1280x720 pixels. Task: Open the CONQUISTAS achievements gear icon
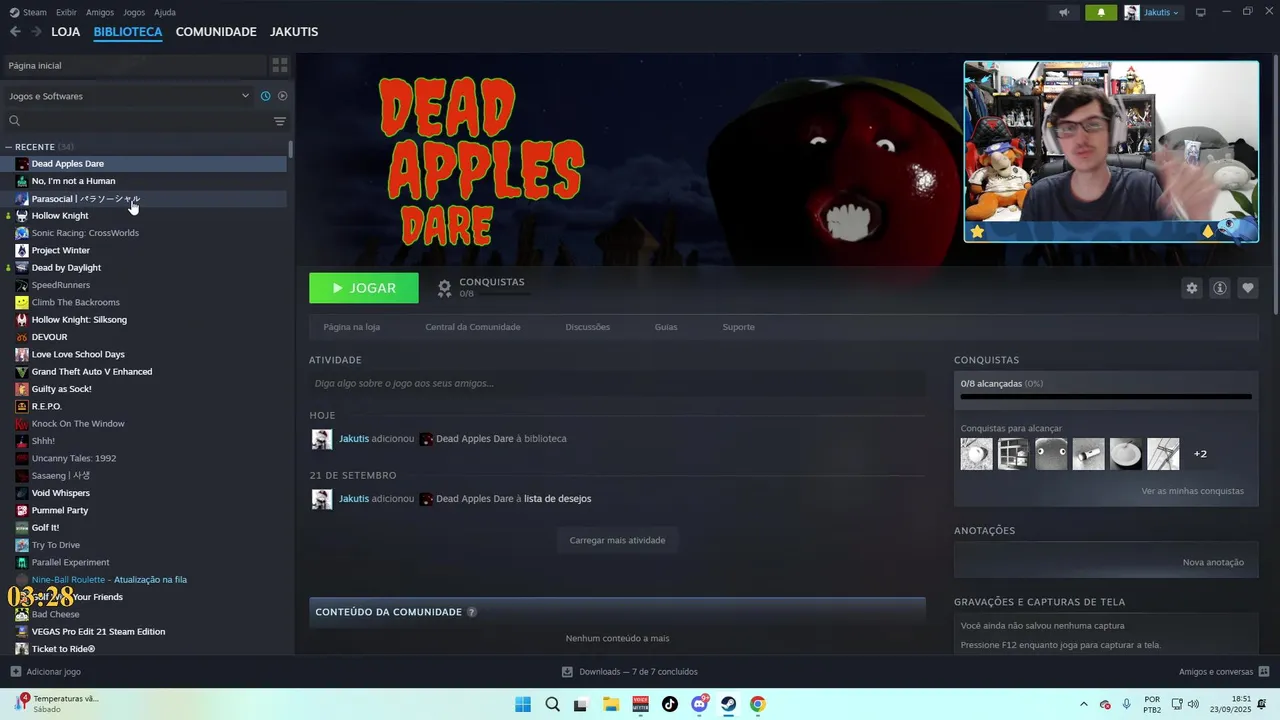(445, 288)
